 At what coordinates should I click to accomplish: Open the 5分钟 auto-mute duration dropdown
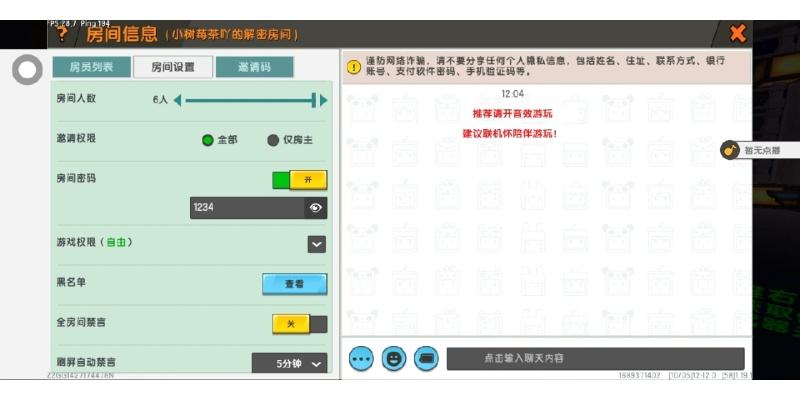pos(289,364)
